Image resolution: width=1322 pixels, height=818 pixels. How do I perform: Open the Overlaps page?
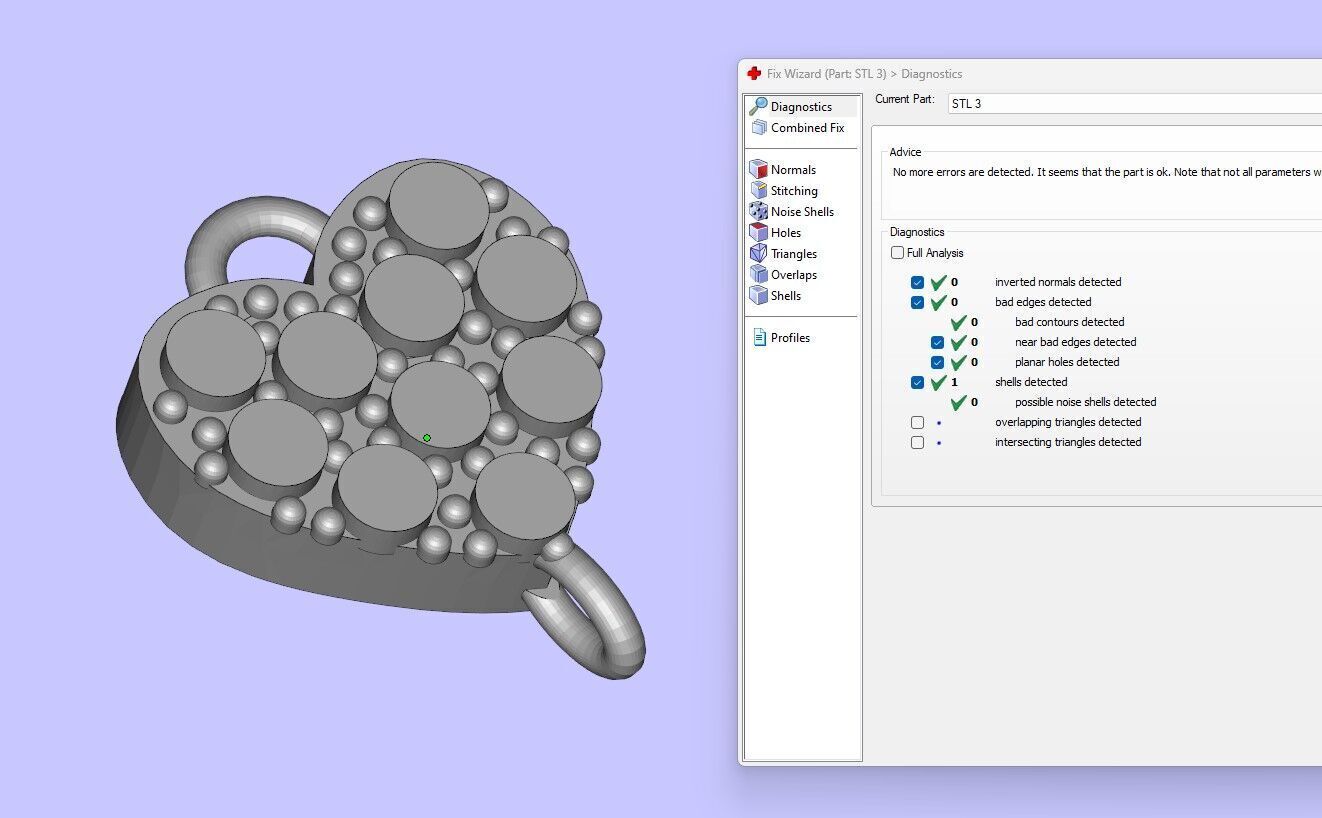(794, 274)
